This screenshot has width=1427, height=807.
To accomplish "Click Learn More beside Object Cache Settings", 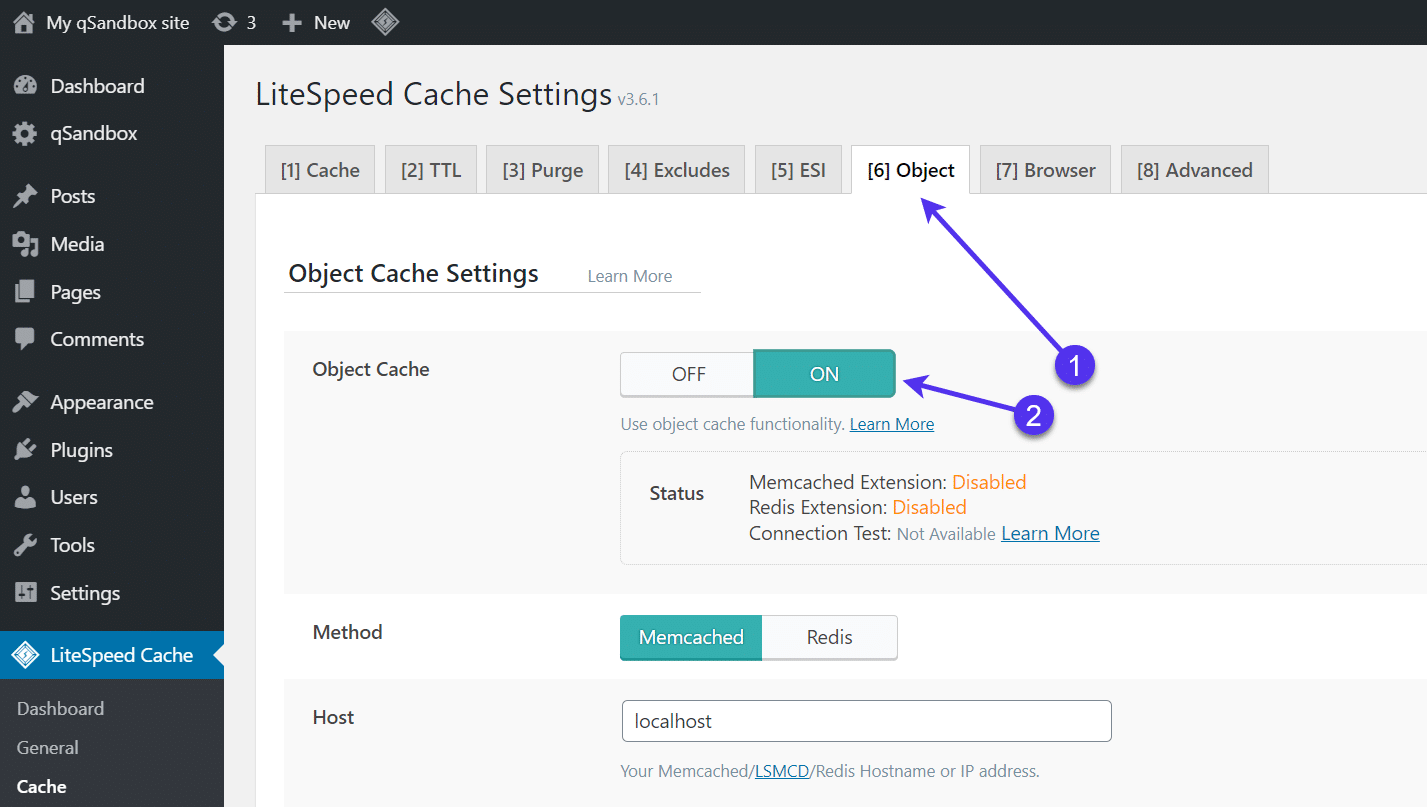I will (x=629, y=275).
